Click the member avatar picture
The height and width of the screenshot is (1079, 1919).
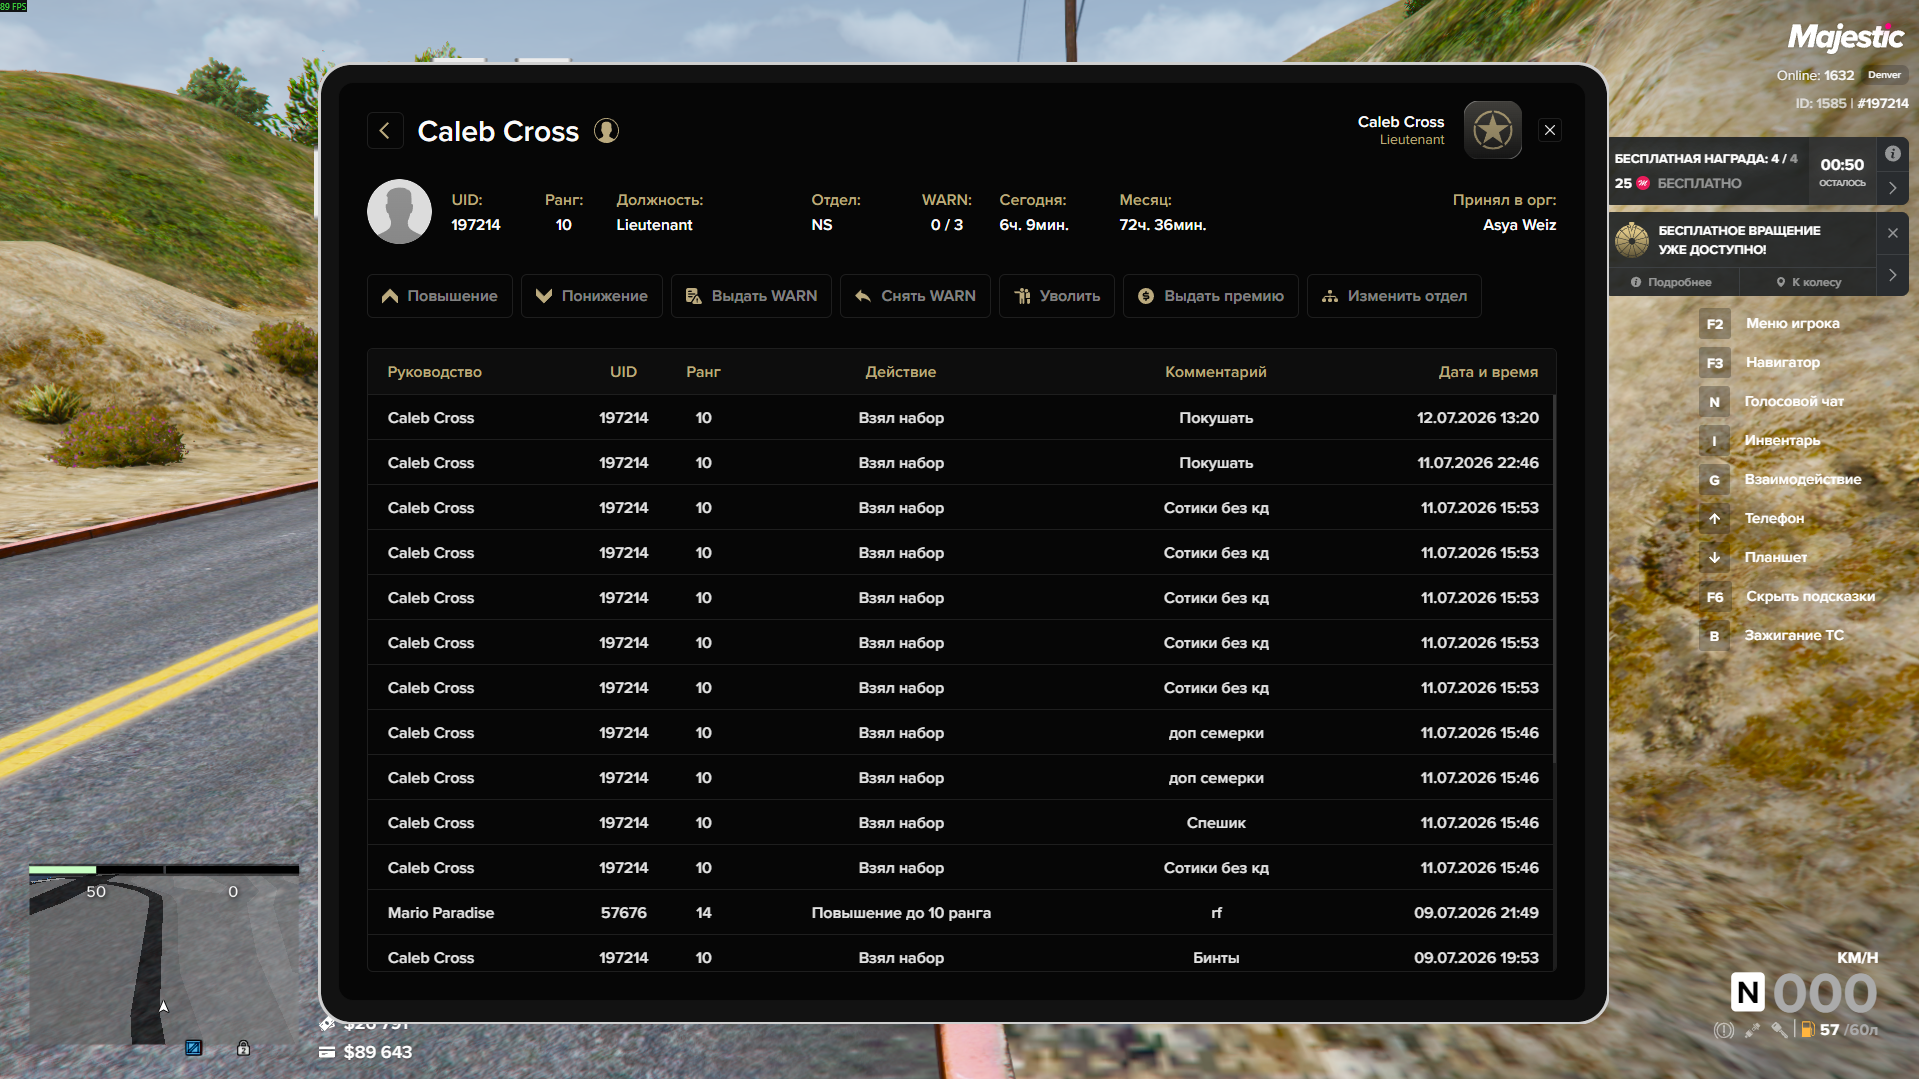tap(399, 211)
